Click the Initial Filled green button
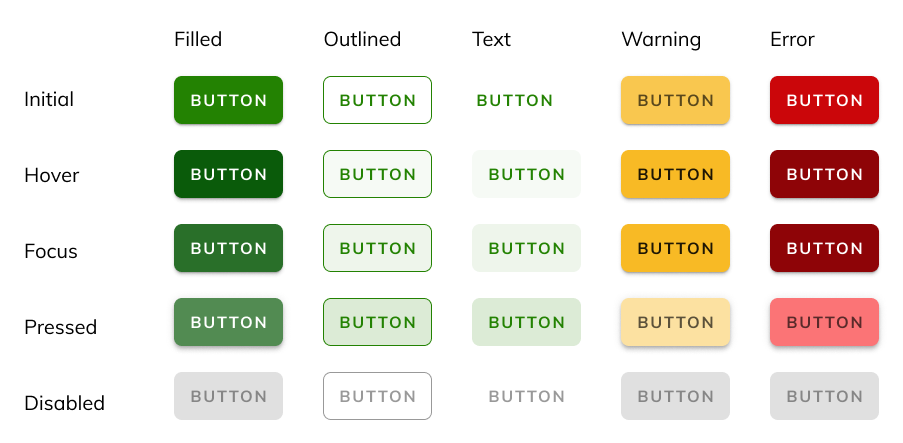 coord(228,100)
